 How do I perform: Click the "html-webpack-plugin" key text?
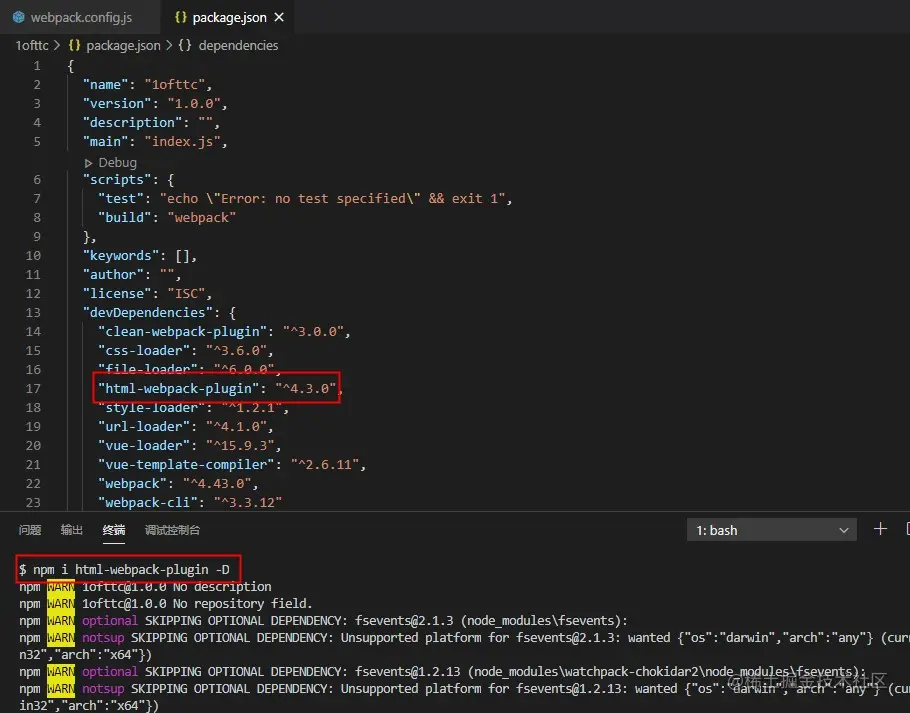click(178, 388)
